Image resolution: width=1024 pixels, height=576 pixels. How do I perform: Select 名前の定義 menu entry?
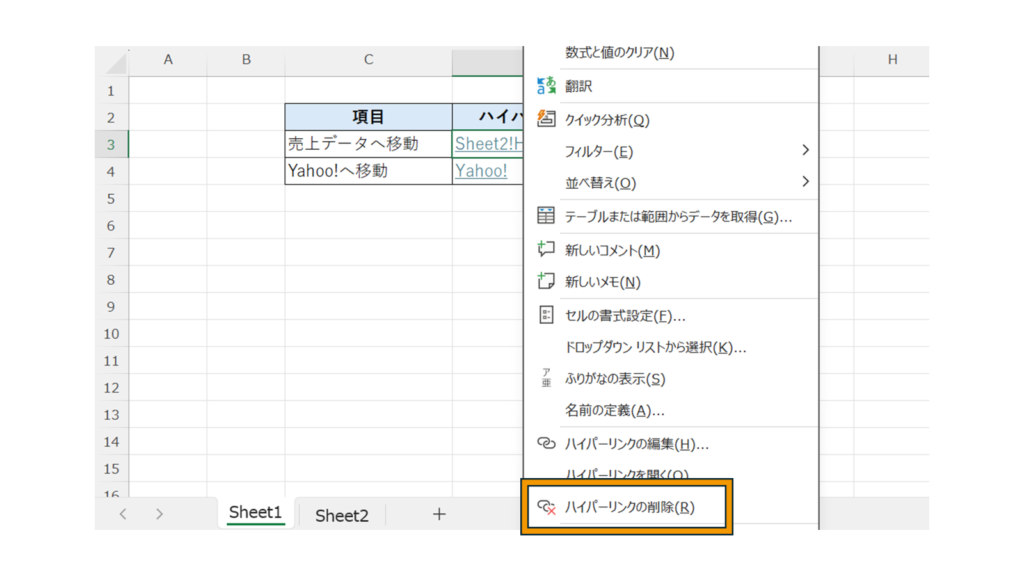(x=614, y=410)
